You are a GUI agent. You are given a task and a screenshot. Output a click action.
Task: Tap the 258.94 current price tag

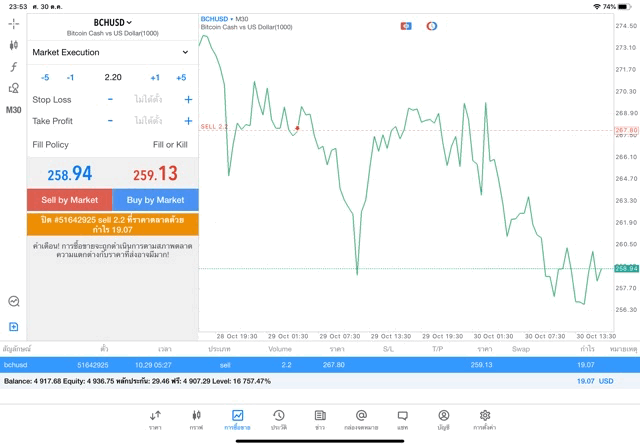(x=626, y=268)
